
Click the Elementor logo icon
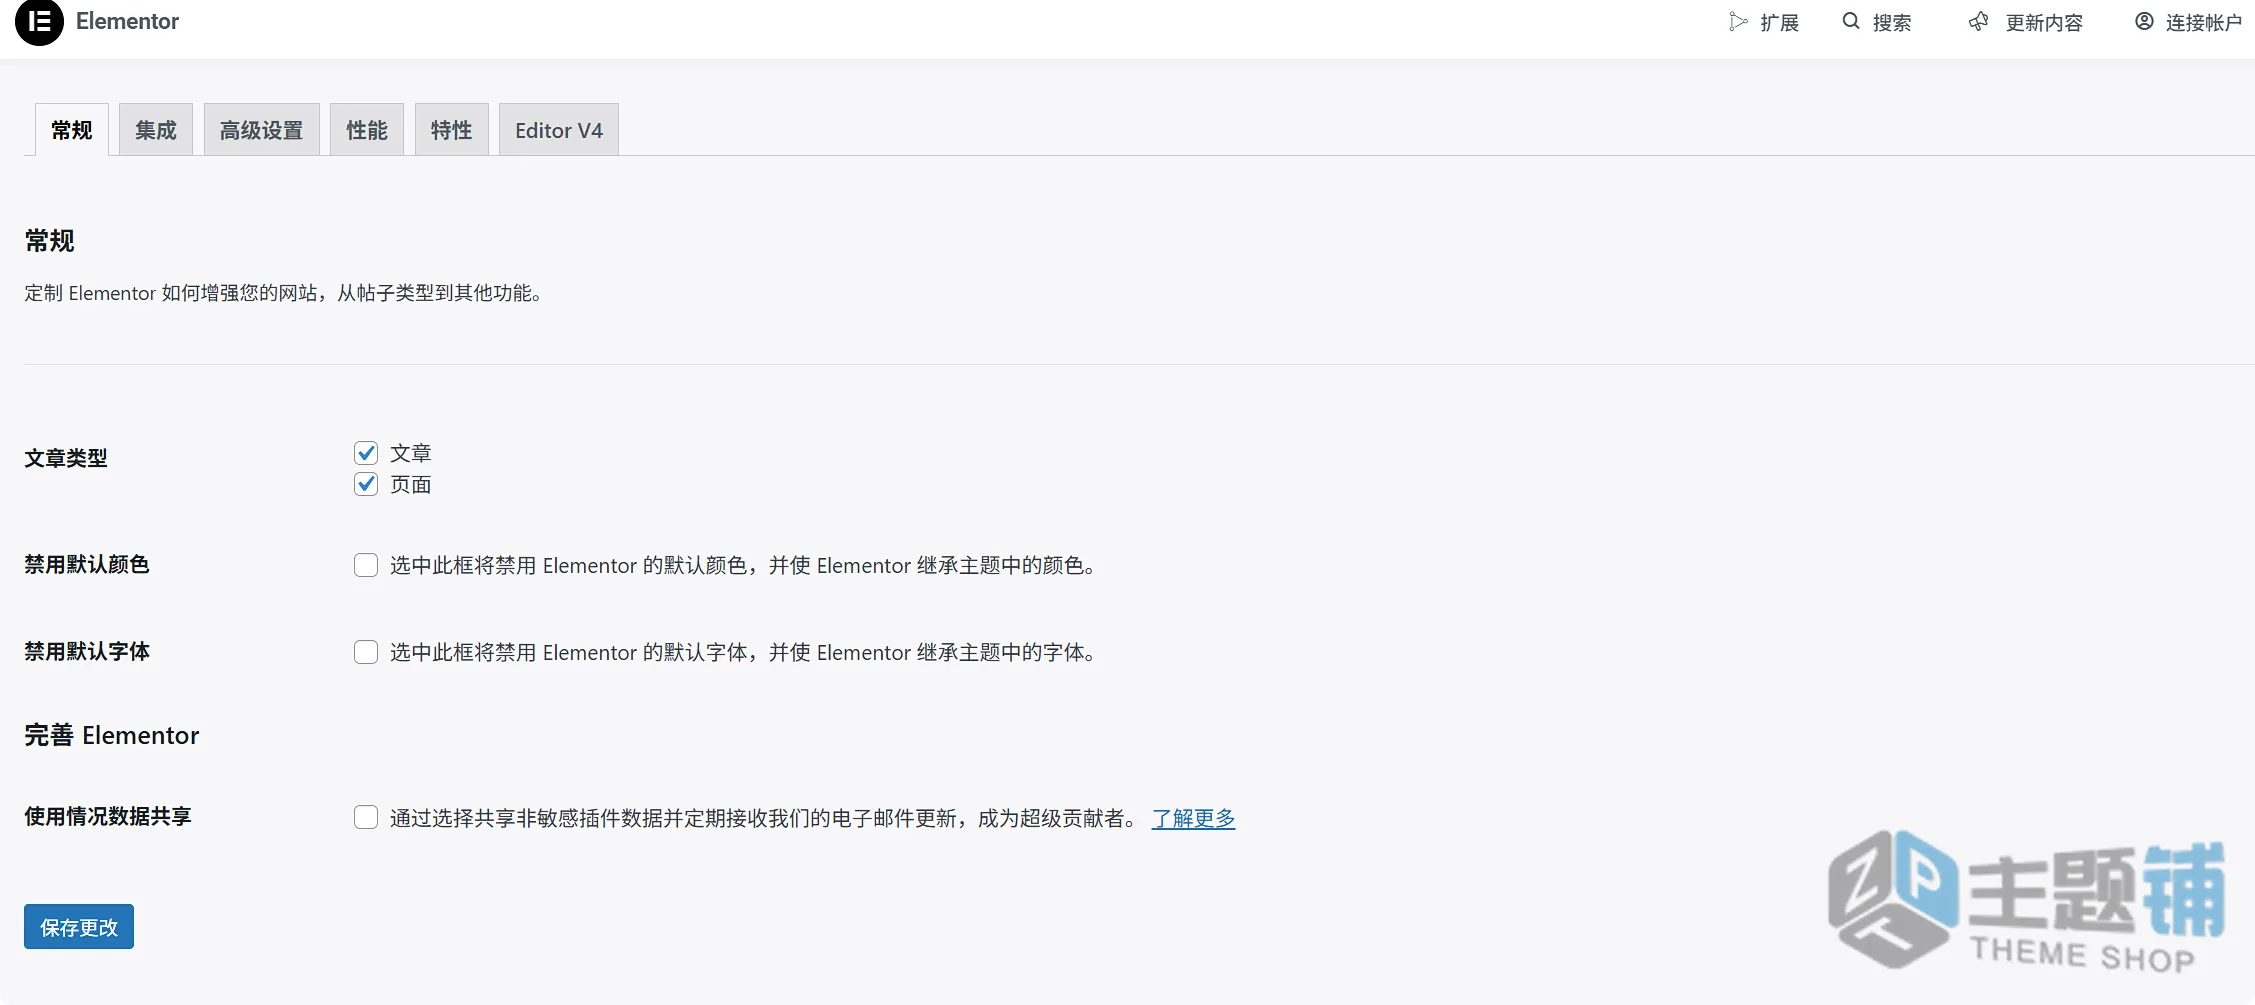[39, 21]
